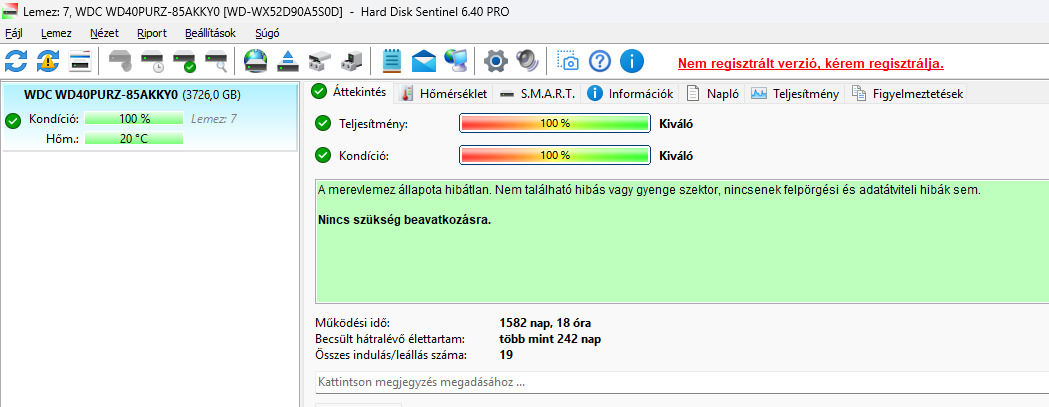Click the grayed disk with shield icon

click(120, 62)
